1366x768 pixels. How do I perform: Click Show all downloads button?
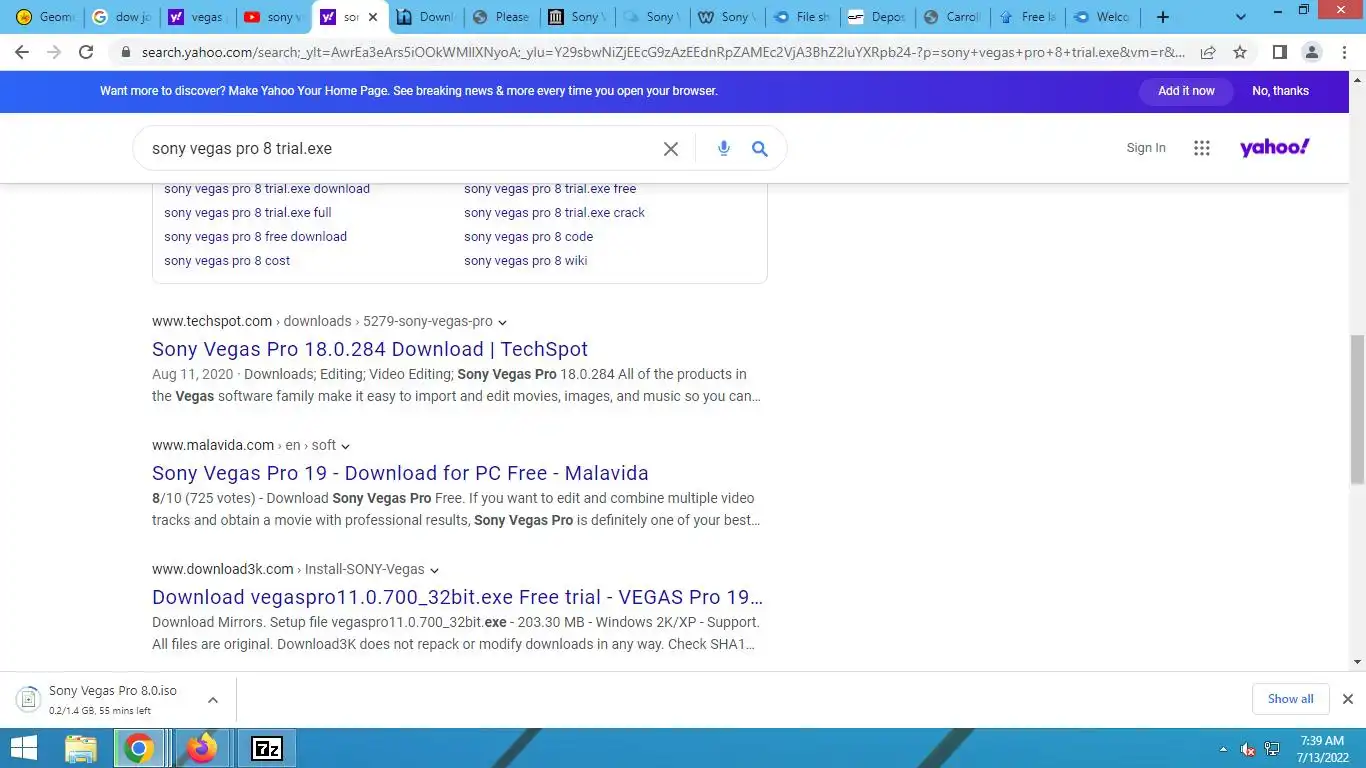pyautogui.click(x=1290, y=699)
